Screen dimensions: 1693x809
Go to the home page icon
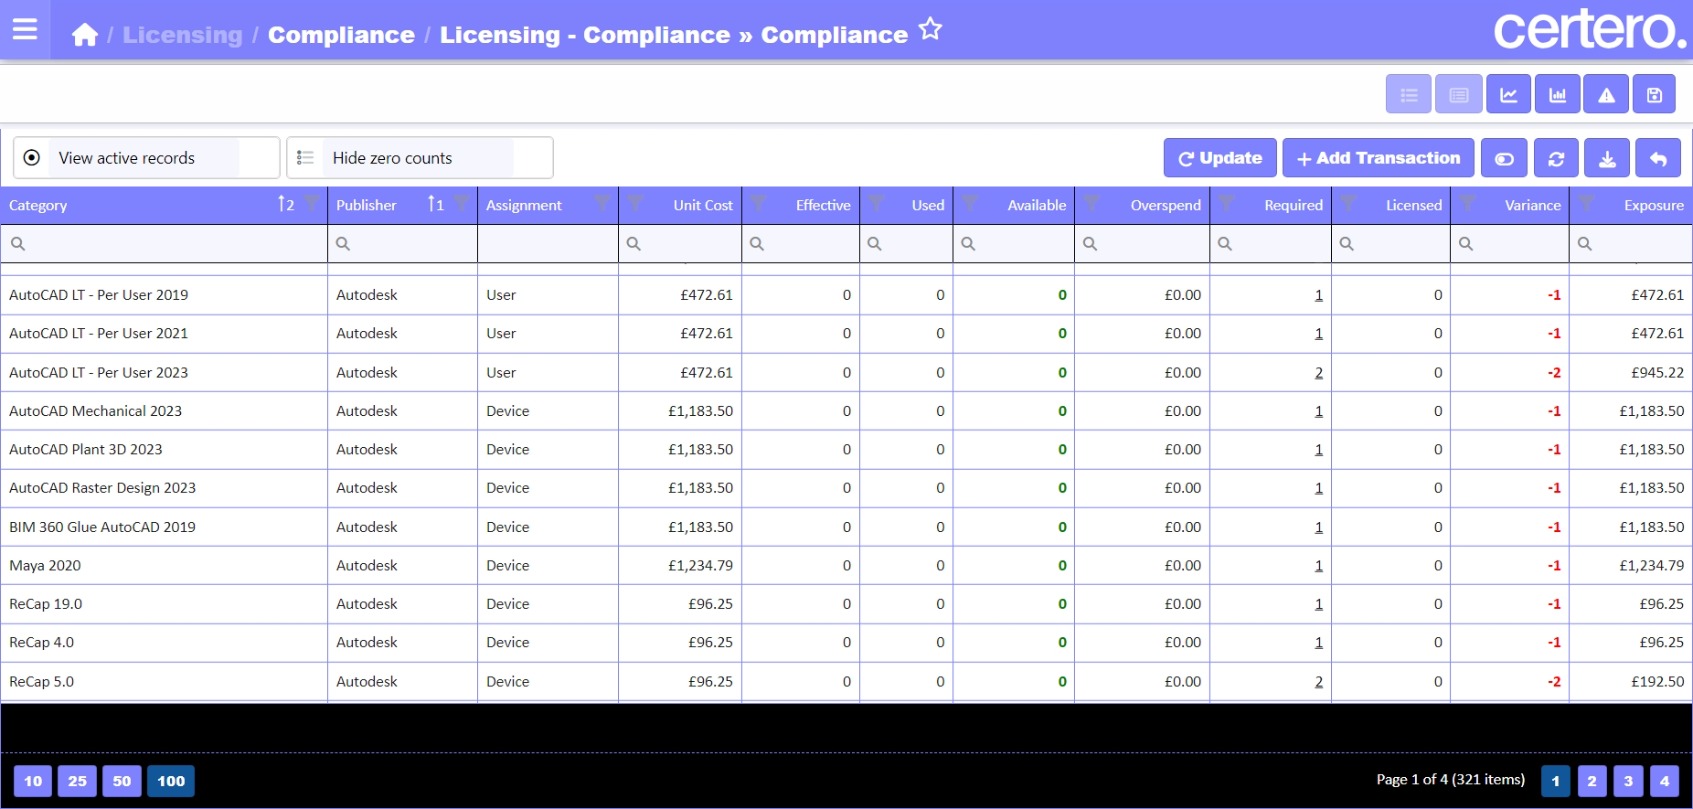pos(85,35)
